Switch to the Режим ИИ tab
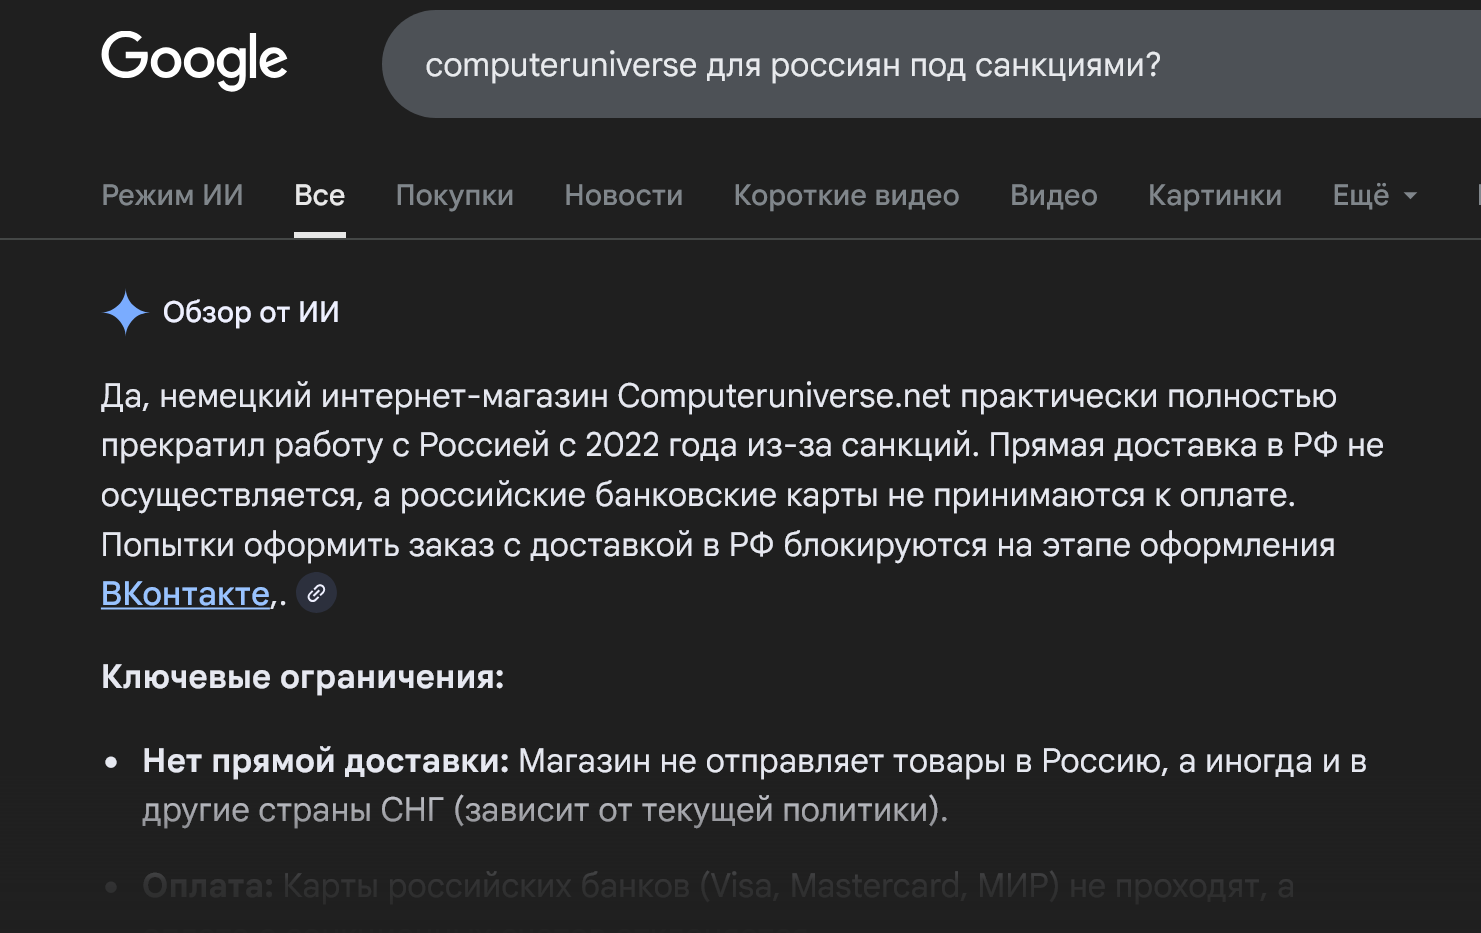 point(172,195)
